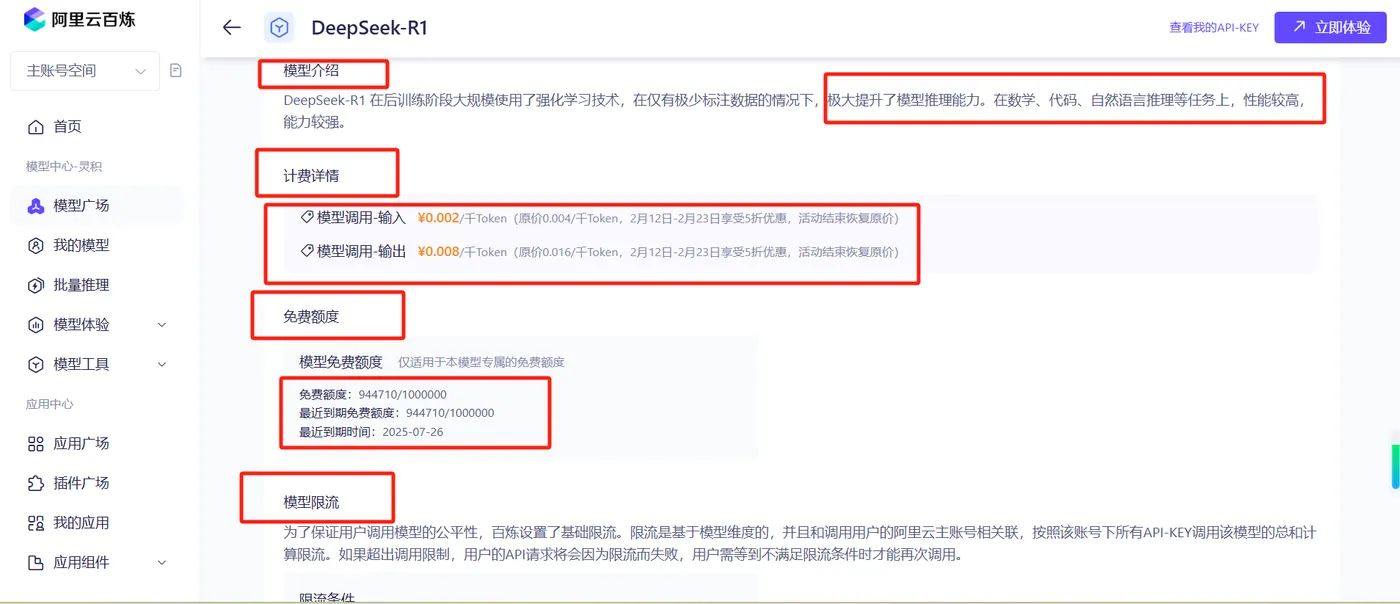Screen dimensions: 1400x604
Task: Click the DeepSeek-R1 model hexagon icon
Action: [x=279, y=28]
